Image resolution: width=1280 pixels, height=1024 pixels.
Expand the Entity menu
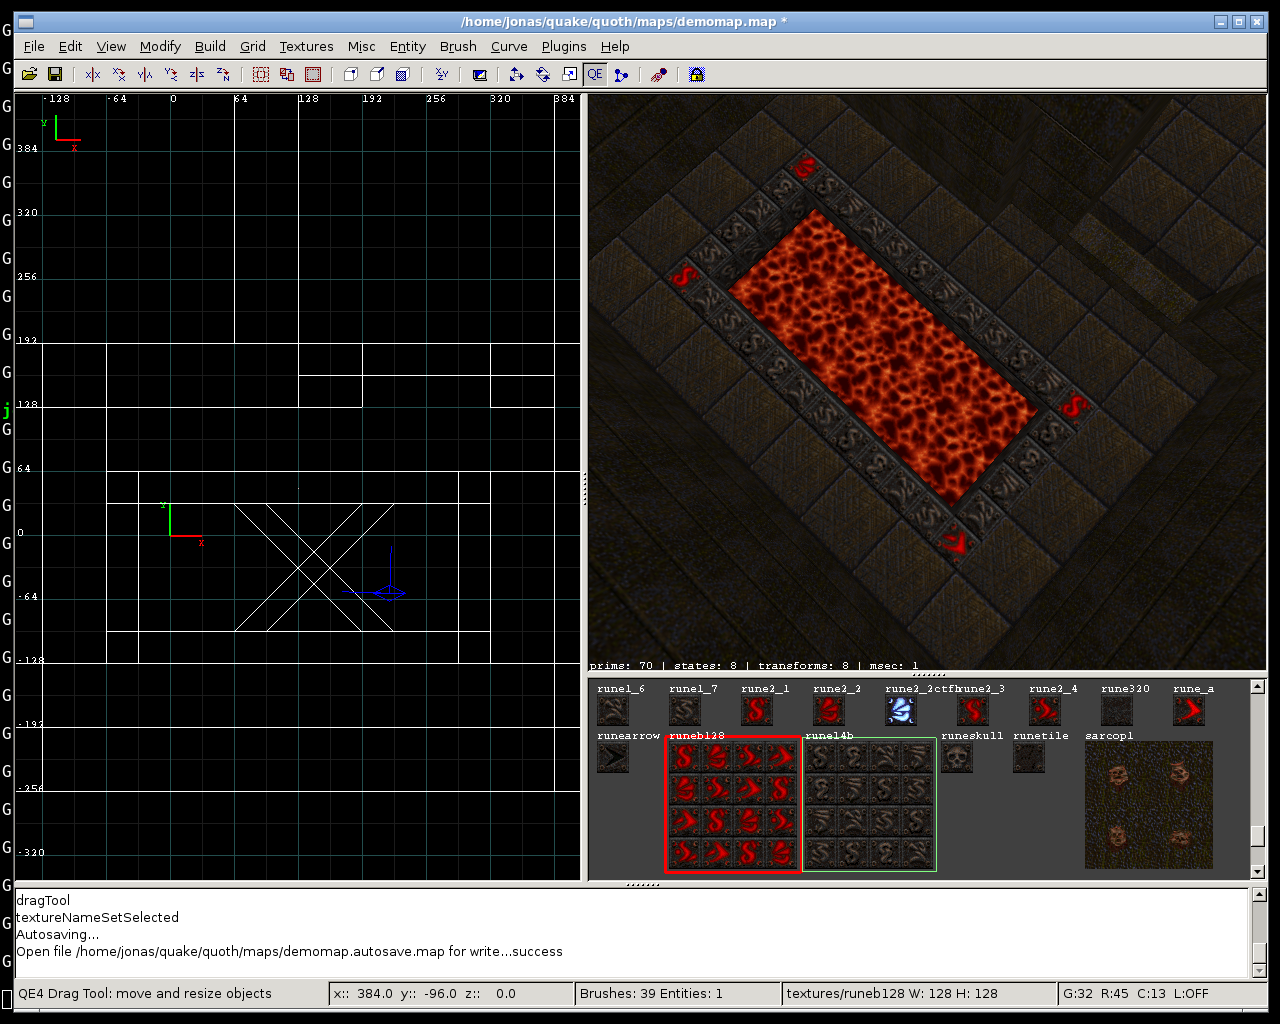tap(408, 46)
